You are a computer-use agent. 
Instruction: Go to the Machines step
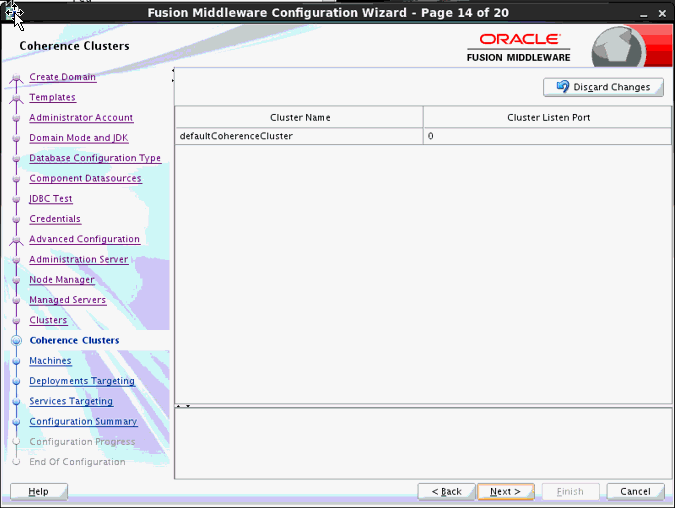[50, 361]
